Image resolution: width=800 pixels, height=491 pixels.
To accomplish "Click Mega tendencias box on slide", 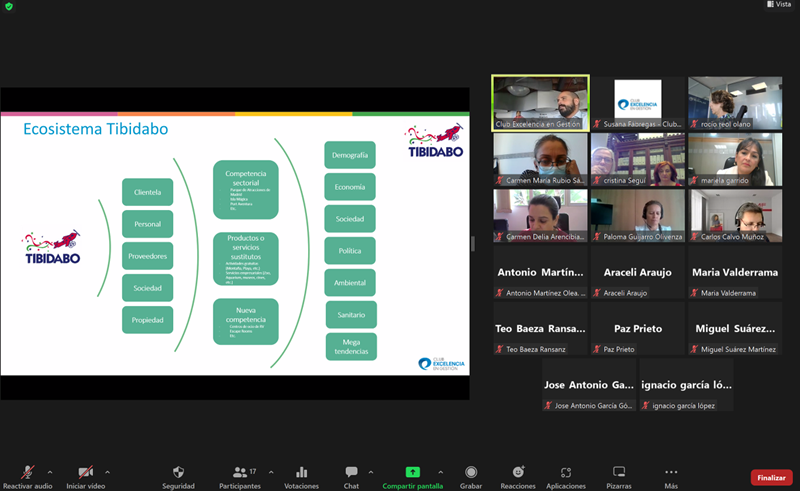I will [351, 347].
